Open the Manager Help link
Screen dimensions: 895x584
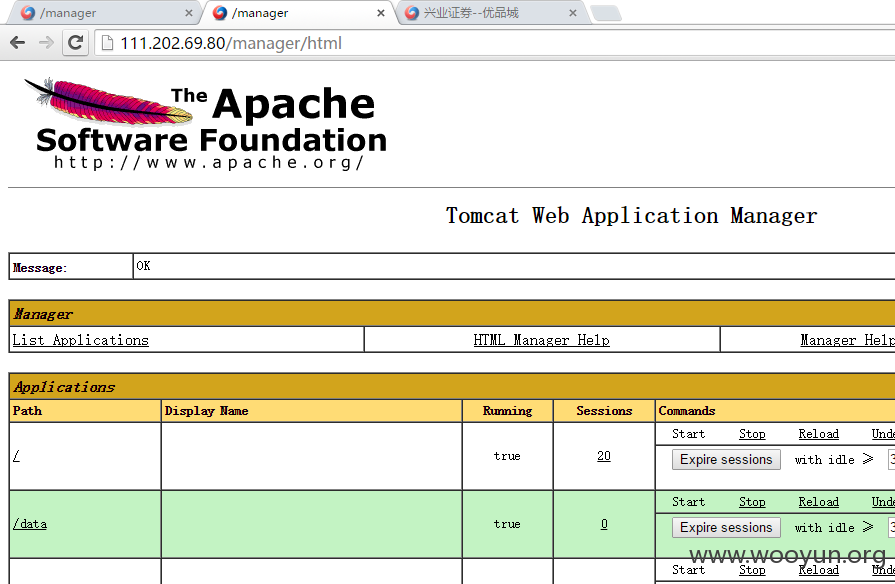[x=847, y=340]
